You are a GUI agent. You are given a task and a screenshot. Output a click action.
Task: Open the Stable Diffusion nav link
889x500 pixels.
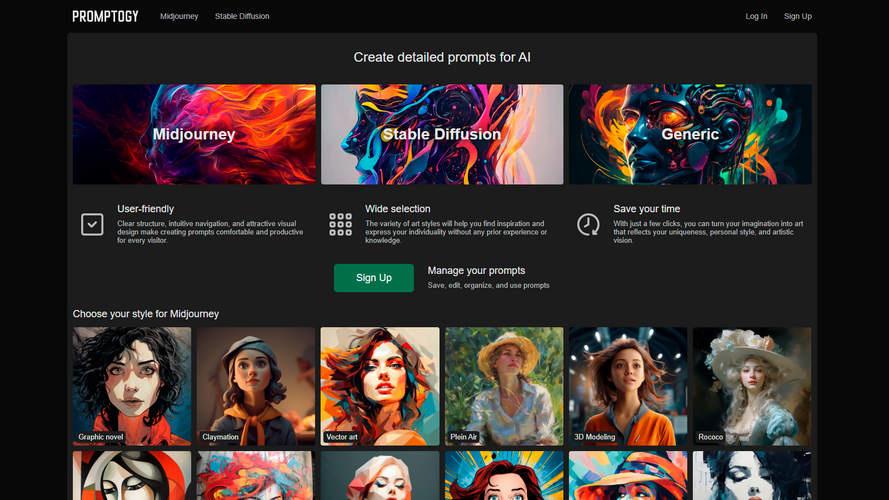coord(242,16)
